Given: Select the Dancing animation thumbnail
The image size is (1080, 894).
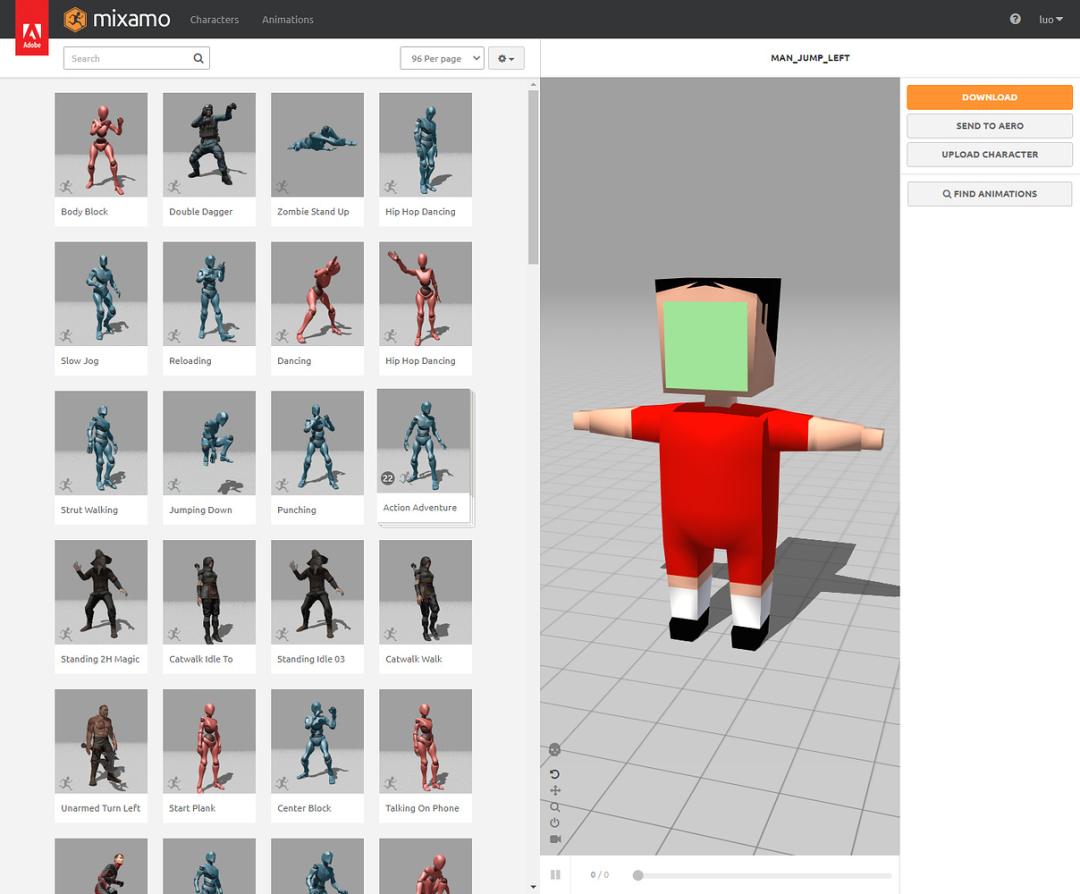Looking at the screenshot, I should pos(318,294).
